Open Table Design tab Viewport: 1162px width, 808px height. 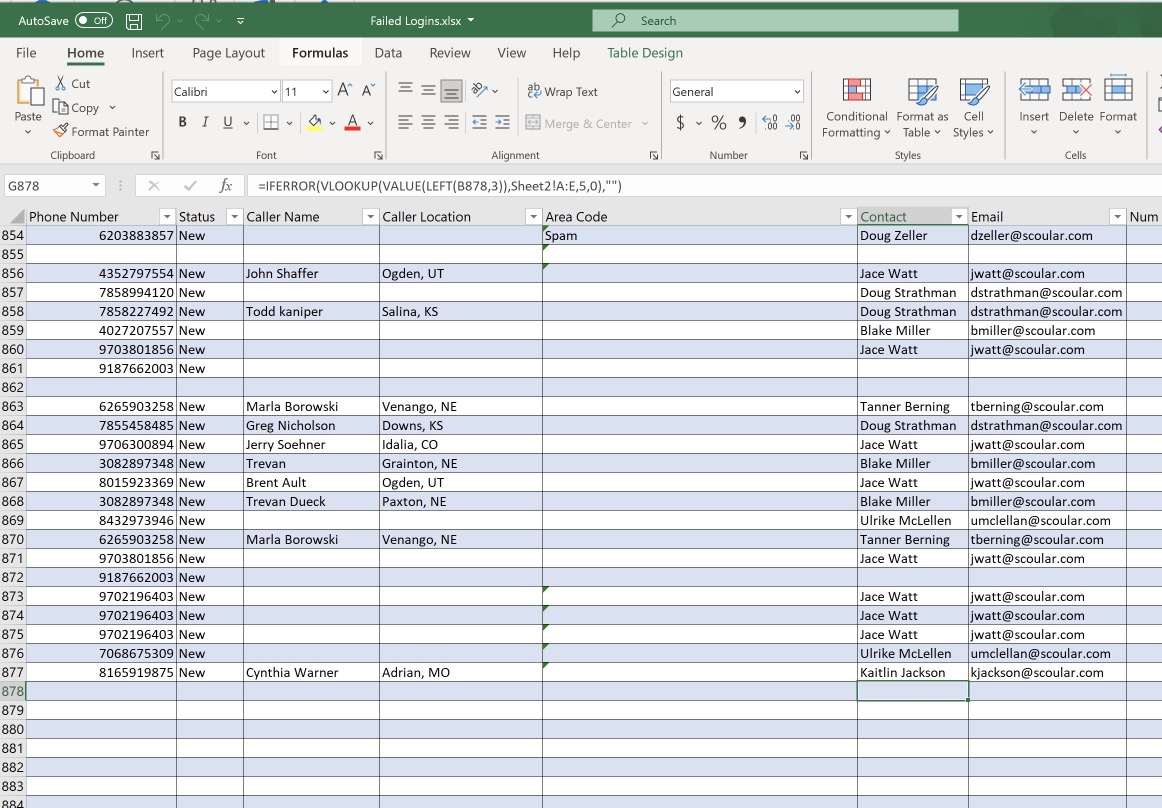tap(645, 53)
